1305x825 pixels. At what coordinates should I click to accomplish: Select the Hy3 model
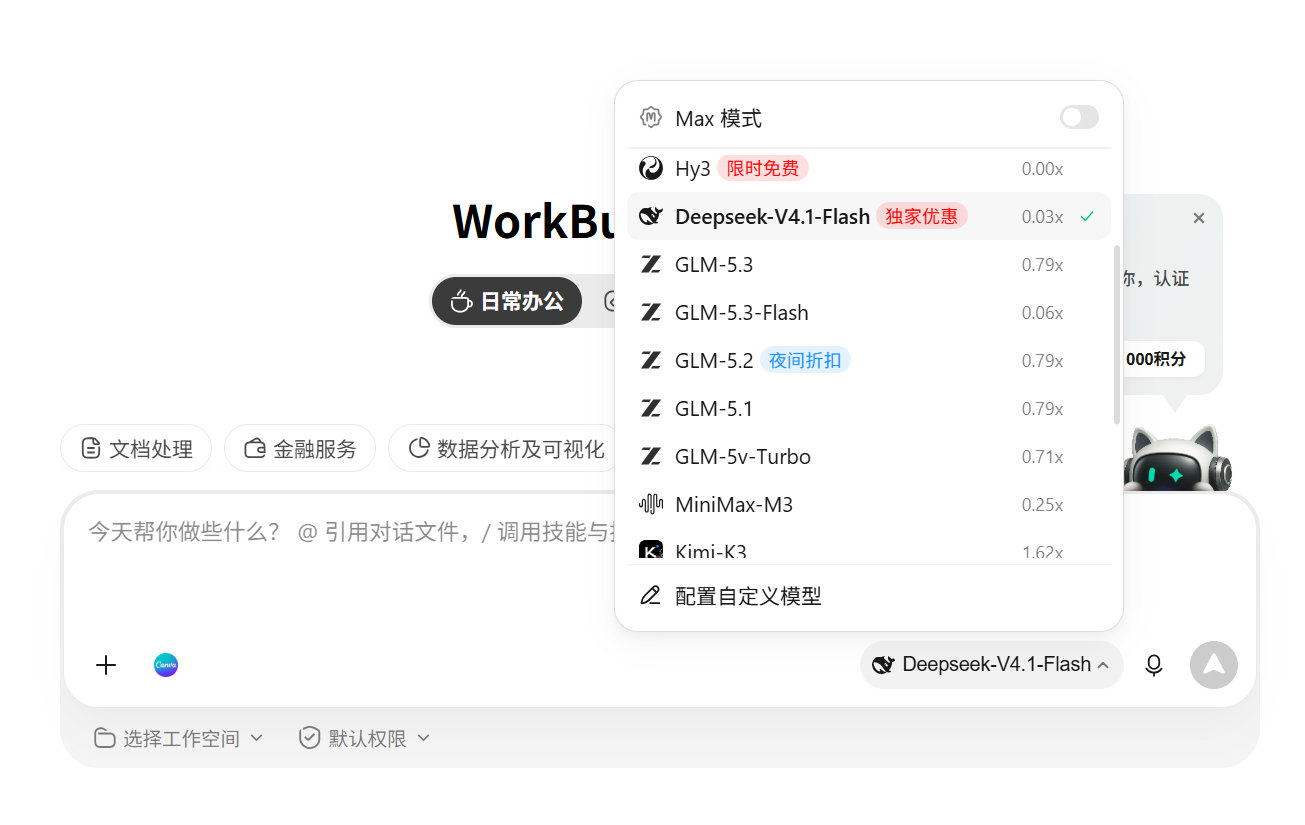(x=868, y=168)
